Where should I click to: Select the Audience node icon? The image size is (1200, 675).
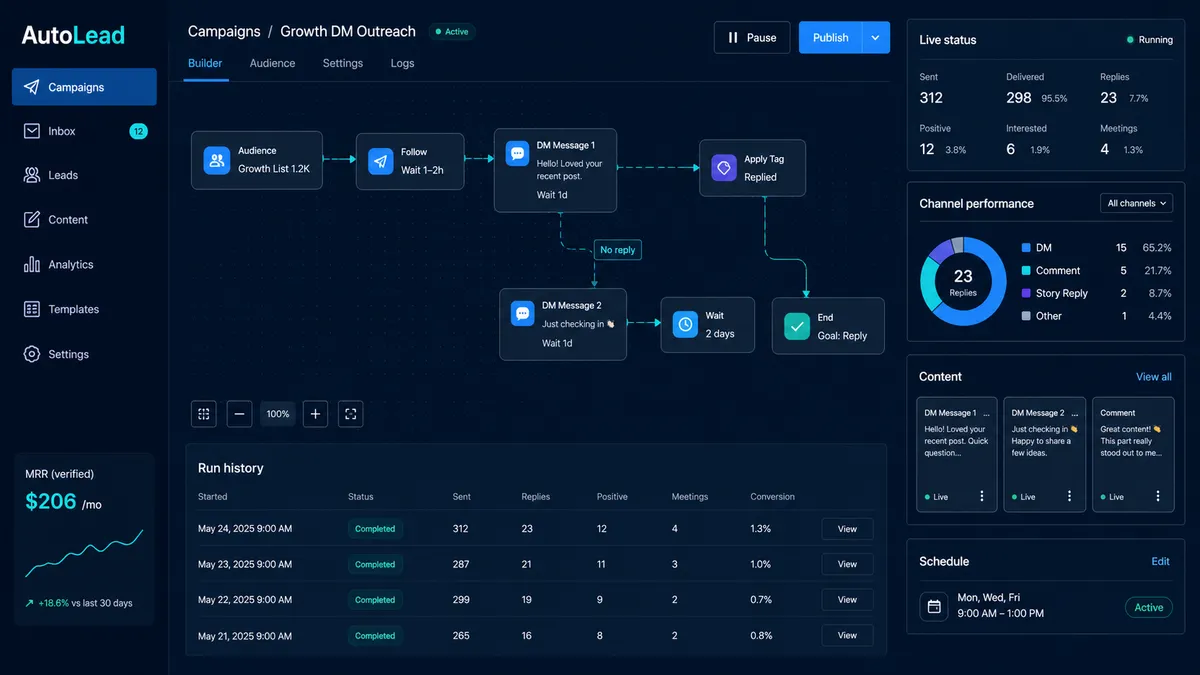(x=217, y=161)
